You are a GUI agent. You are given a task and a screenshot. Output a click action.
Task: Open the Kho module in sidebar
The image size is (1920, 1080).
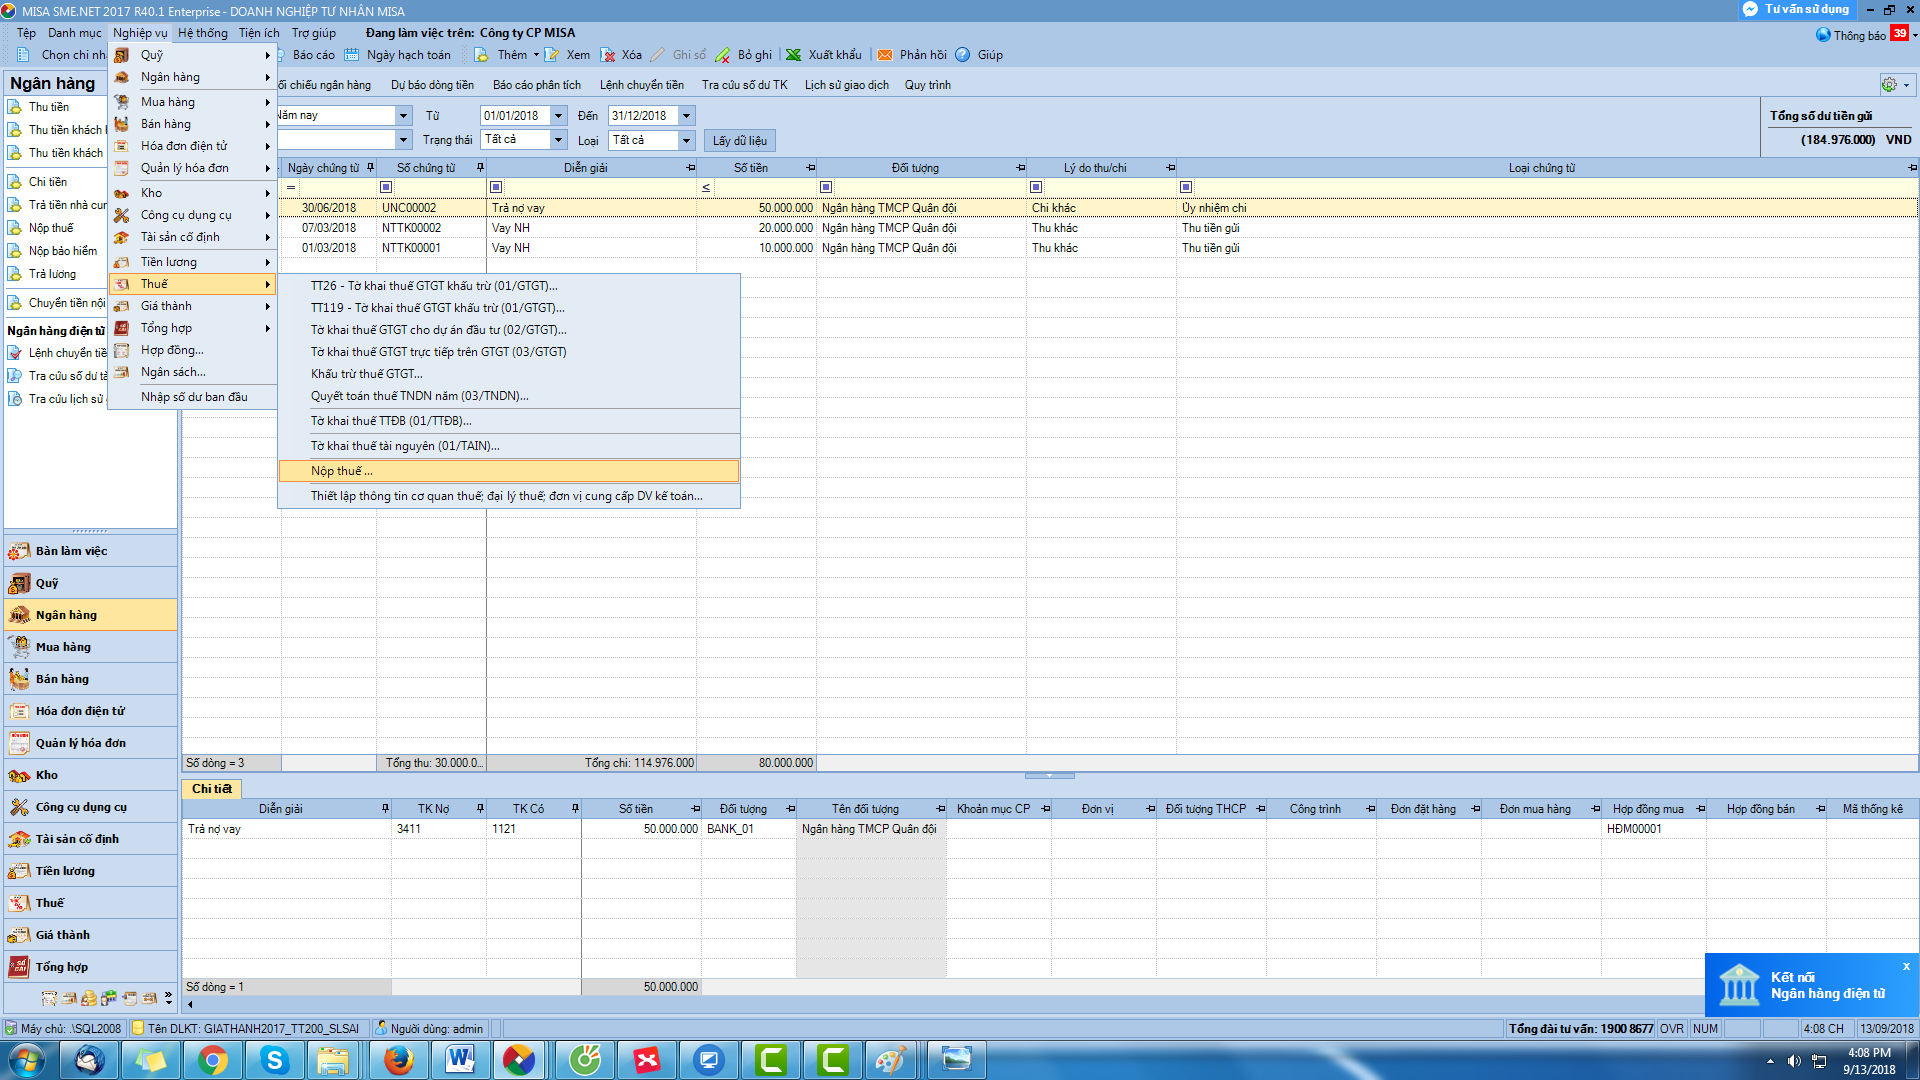(x=91, y=775)
